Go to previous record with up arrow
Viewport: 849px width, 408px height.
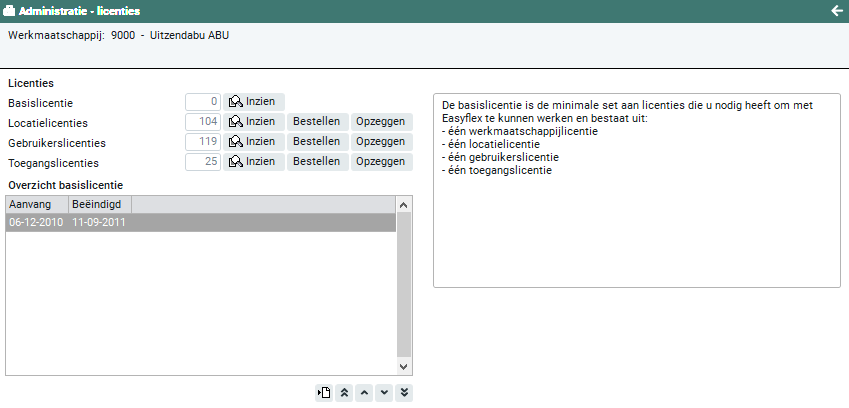(364, 393)
